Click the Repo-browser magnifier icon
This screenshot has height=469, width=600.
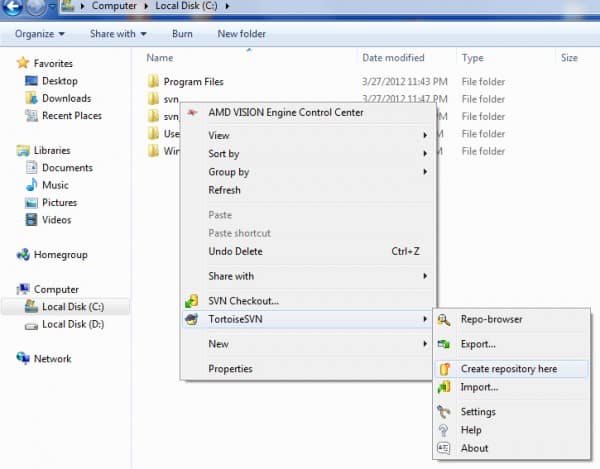point(444,320)
